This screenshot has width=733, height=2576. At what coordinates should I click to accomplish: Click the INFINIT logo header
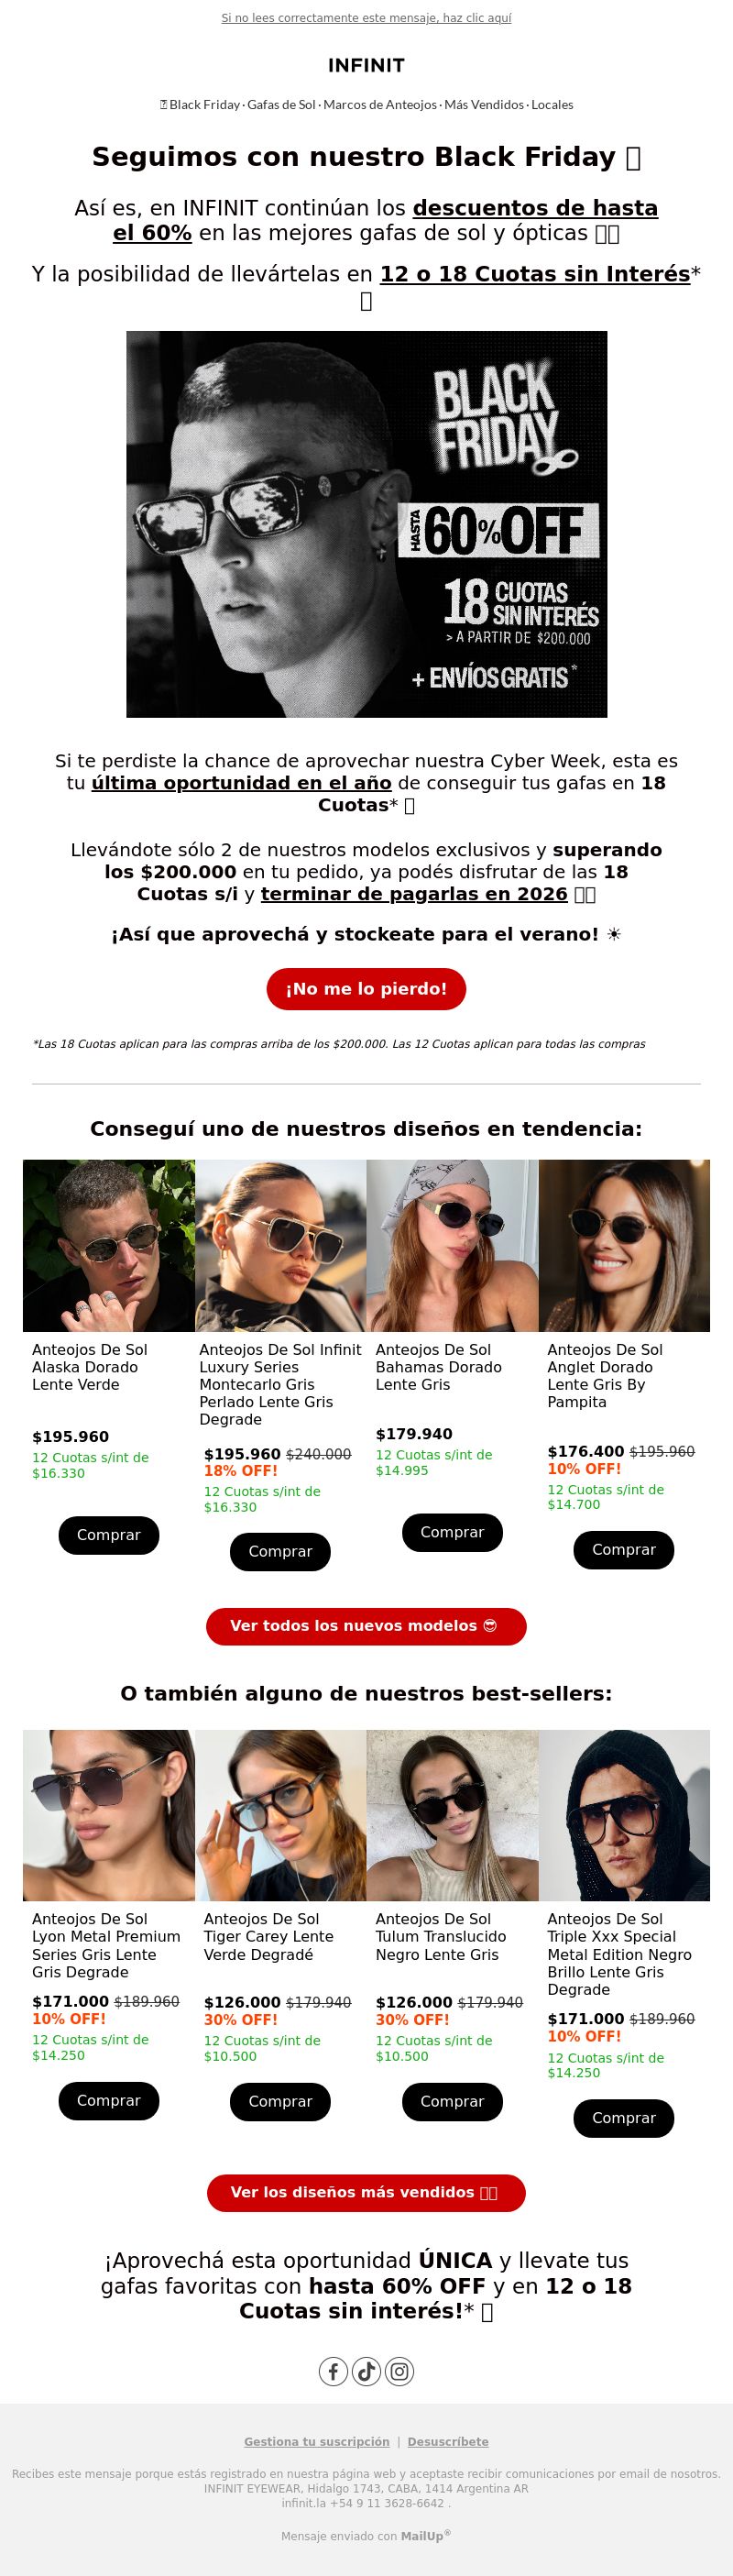point(366,65)
